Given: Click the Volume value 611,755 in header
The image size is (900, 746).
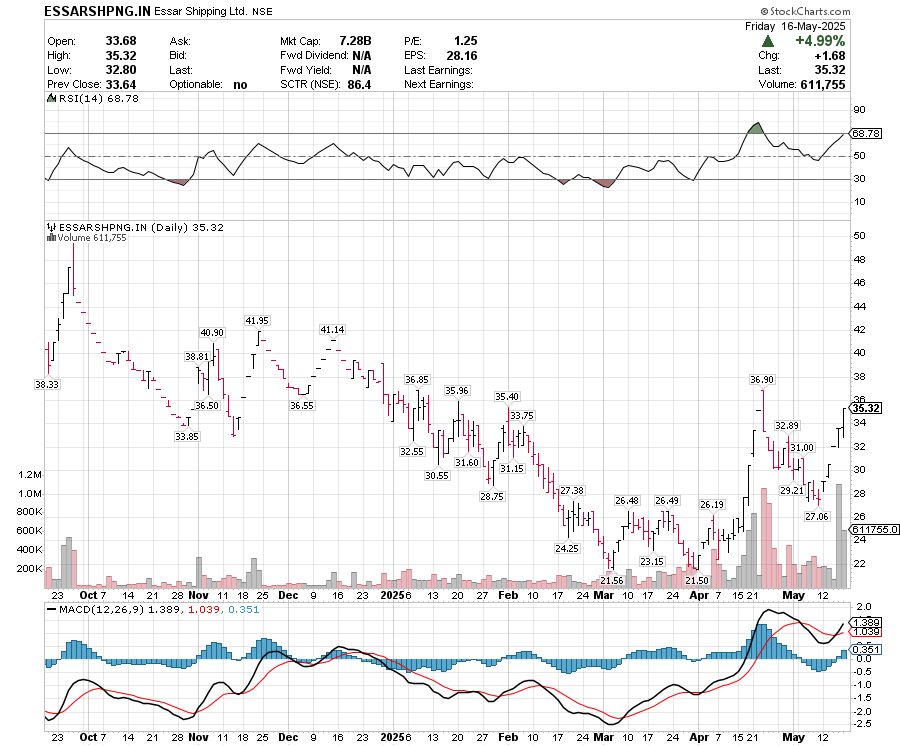Looking at the screenshot, I should click(823, 84).
